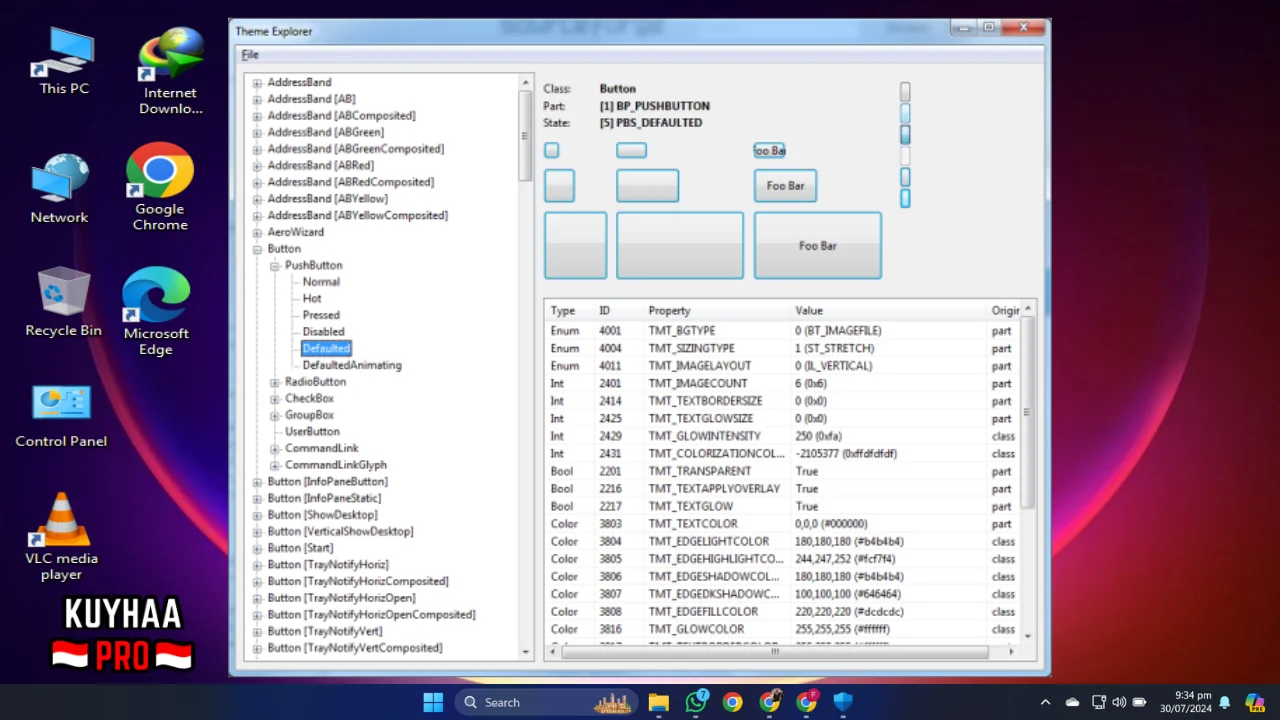Click the property table vertical scrollbar

1028,470
